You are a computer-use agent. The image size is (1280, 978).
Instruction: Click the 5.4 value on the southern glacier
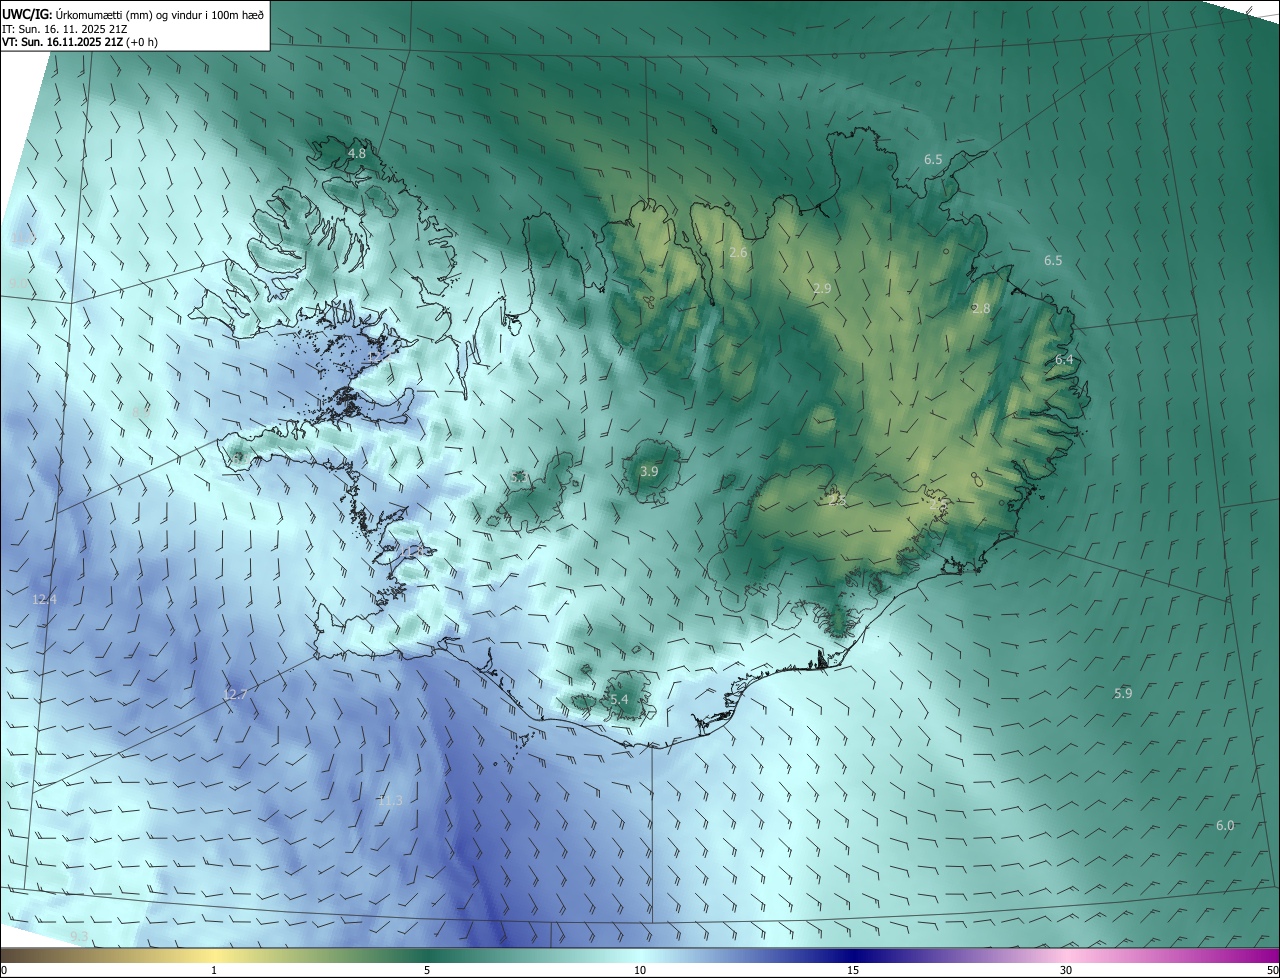[x=619, y=699]
